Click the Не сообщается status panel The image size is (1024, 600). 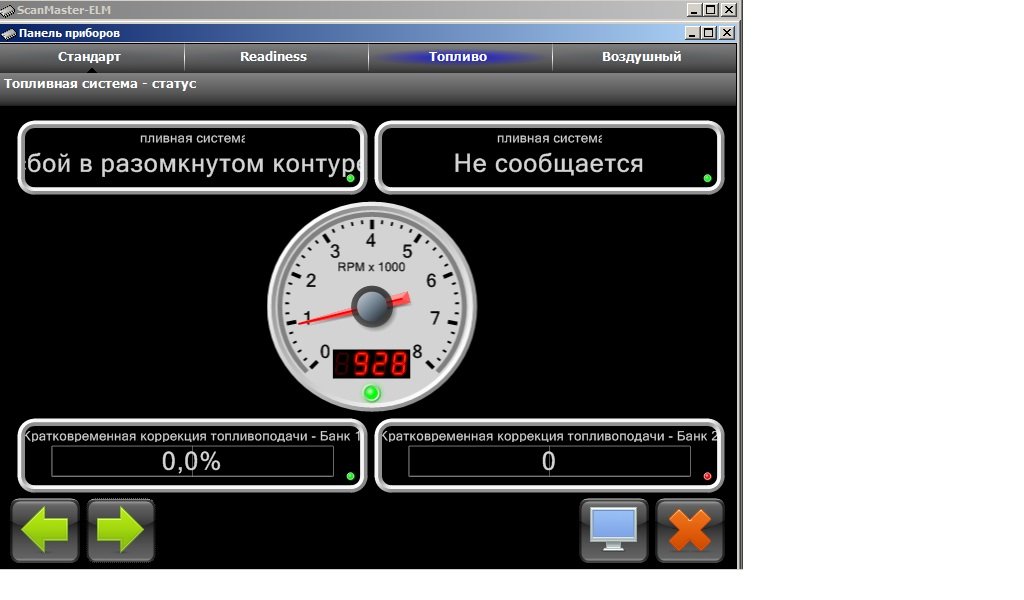click(x=548, y=158)
